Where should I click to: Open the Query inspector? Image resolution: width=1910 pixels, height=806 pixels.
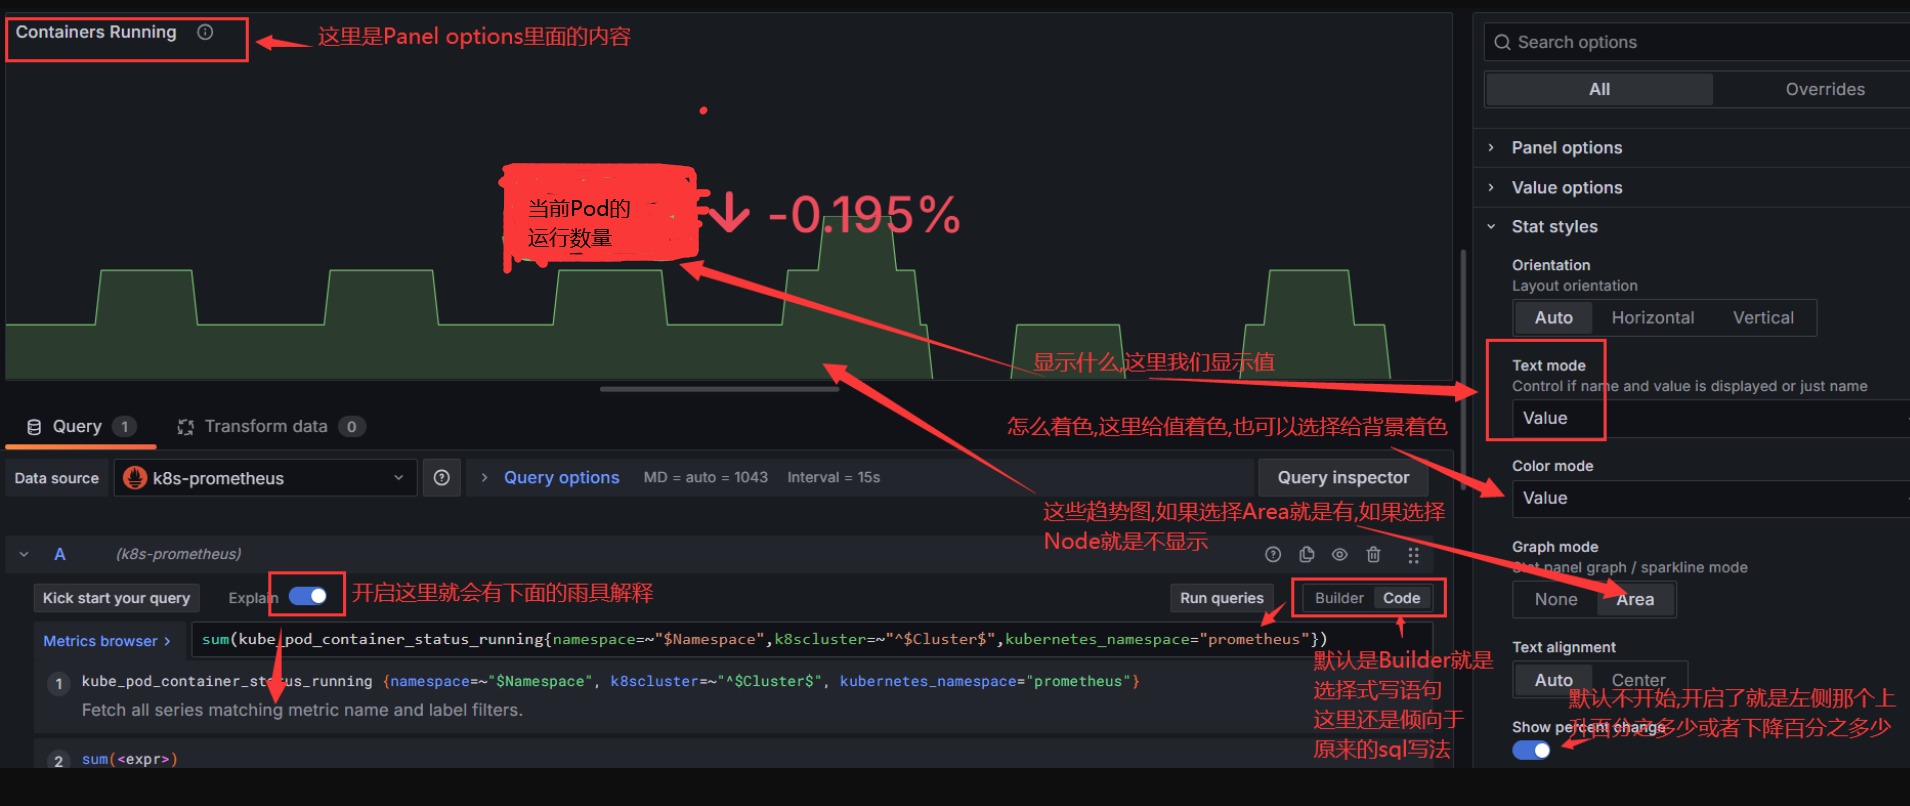click(1342, 478)
